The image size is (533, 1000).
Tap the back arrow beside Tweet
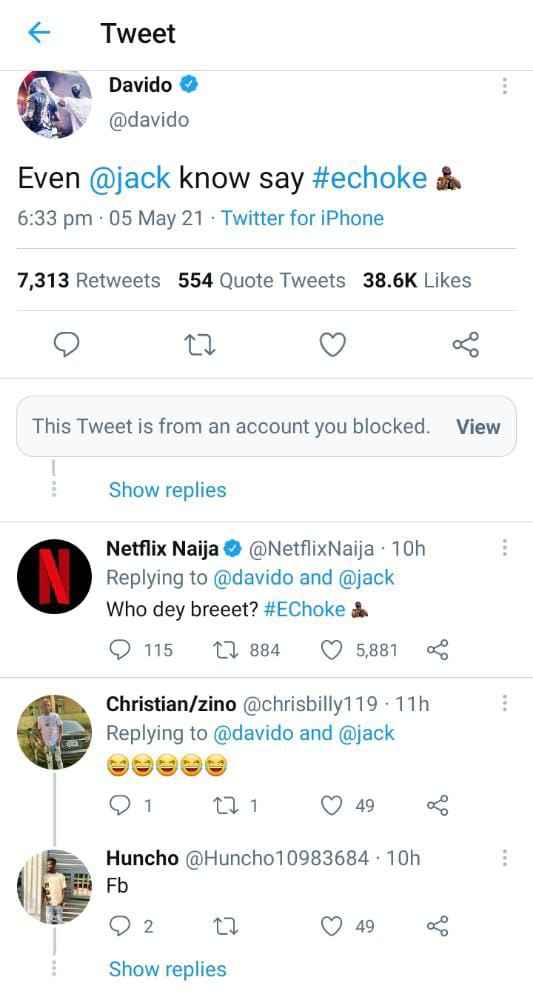(39, 33)
